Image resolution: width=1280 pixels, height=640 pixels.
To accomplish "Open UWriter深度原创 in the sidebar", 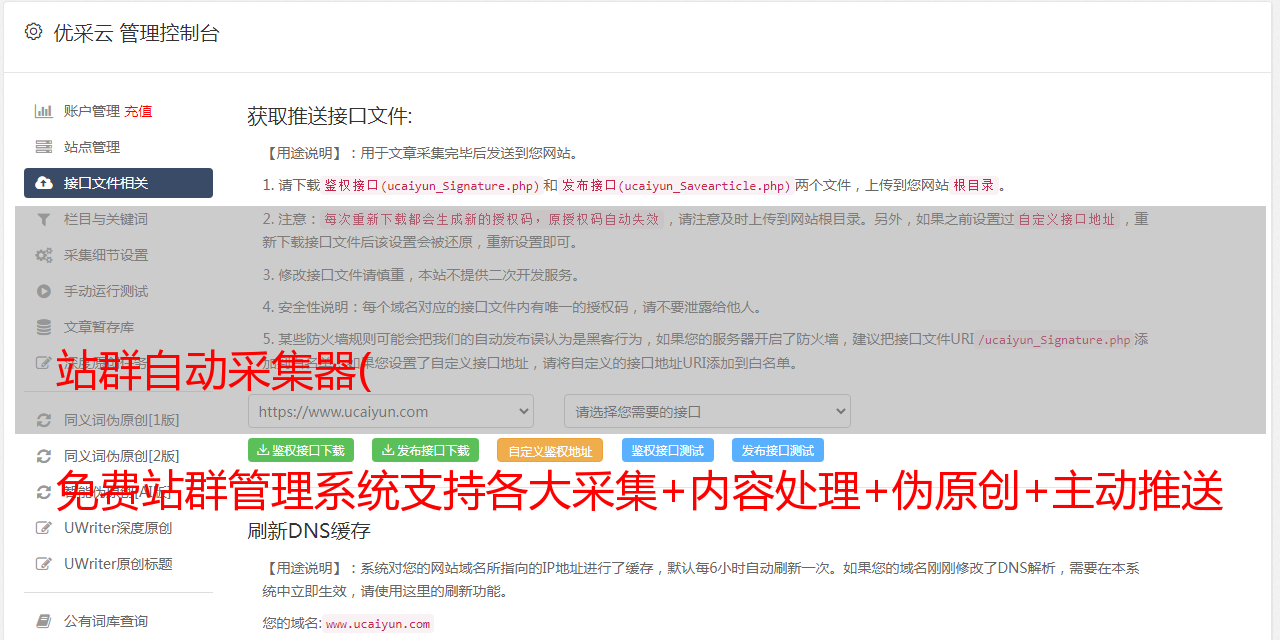I will coord(118,528).
